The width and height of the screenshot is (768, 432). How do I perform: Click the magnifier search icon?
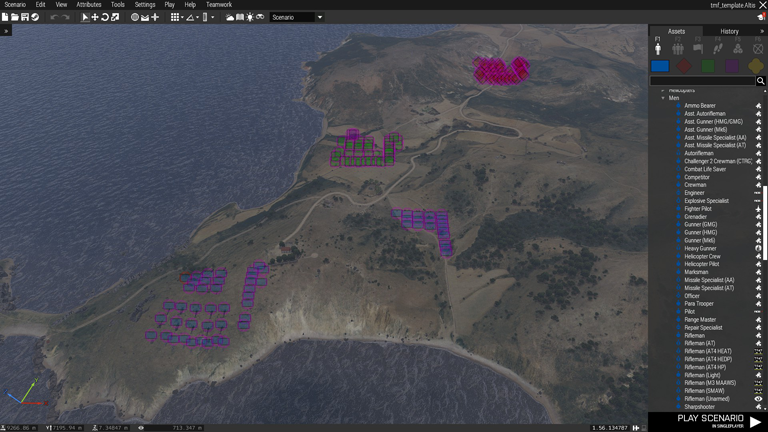761,81
